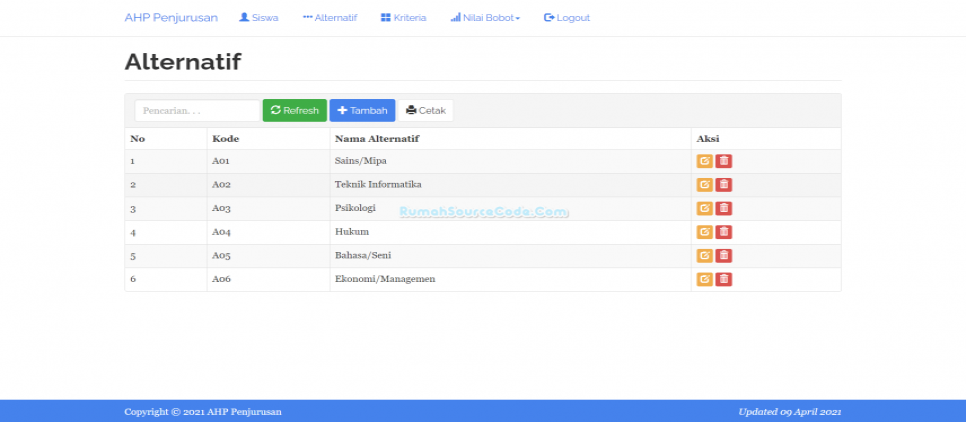Delete the Ekonomi/Managemen row
The width and height of the screenshot is (966, 422).
(x=724, y=279)
